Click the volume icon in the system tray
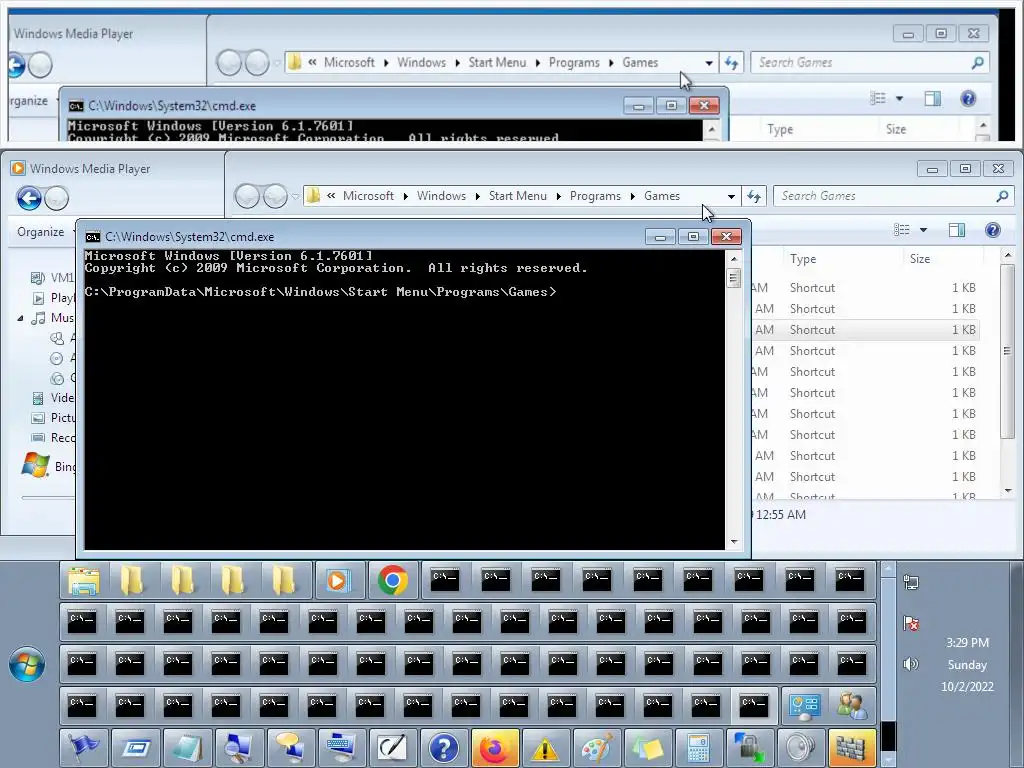Image resolution: width=1024 pixels, height=768 pixels. click(x=910, y=664)
